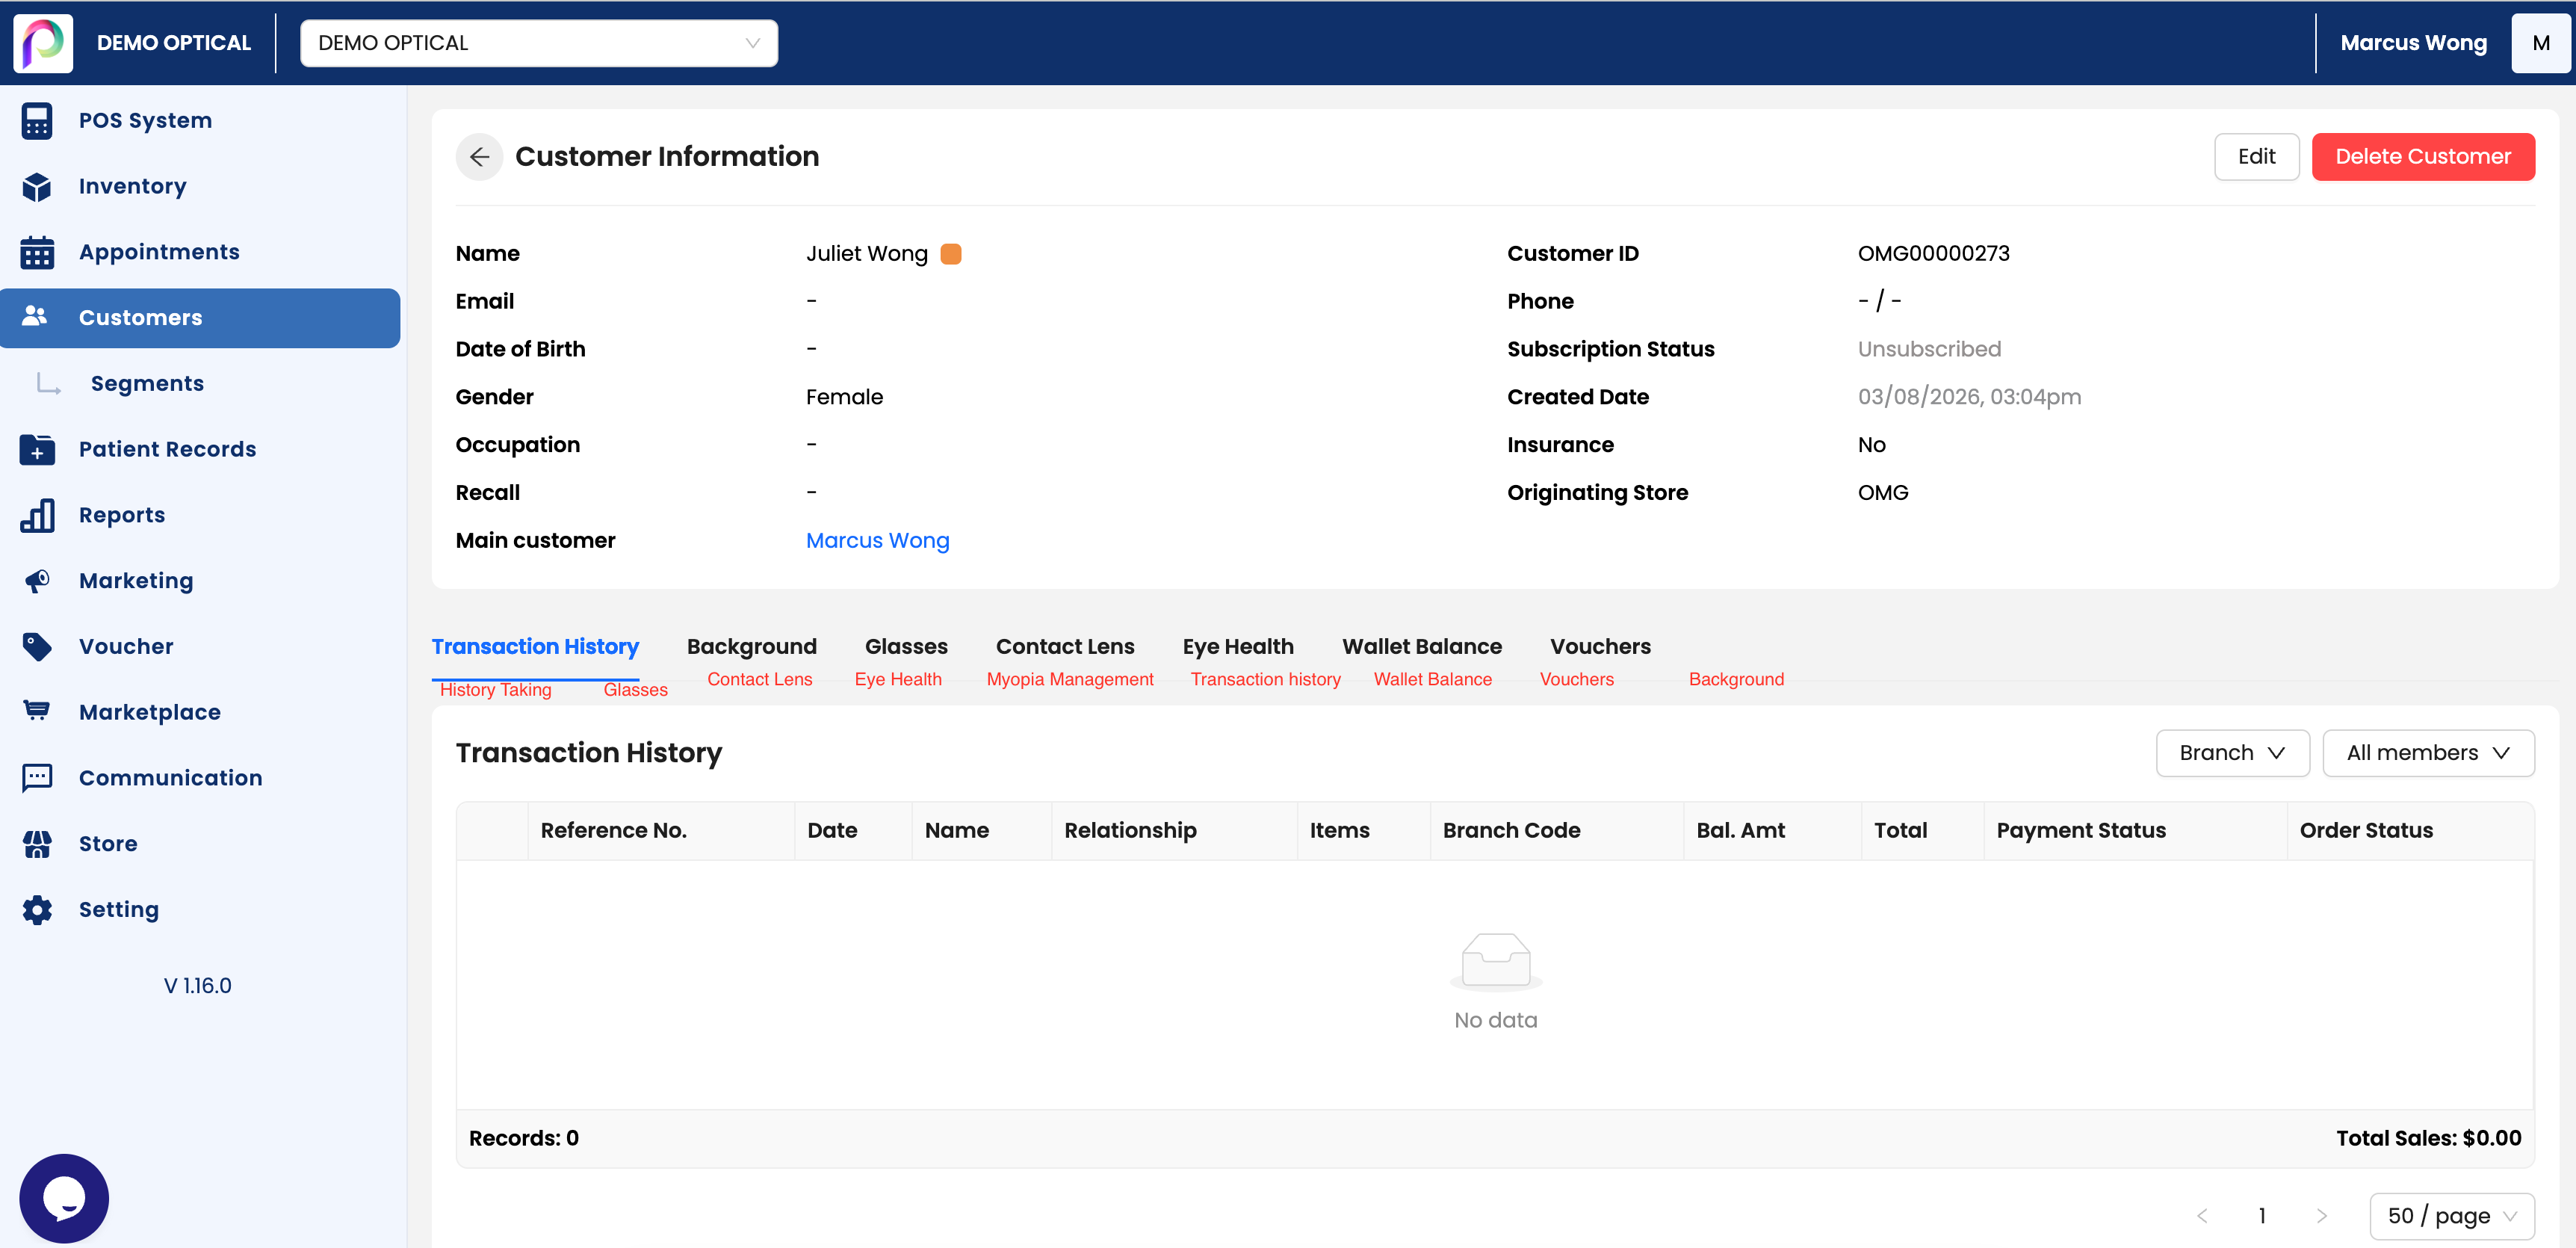Click the Reports bar chart icon
This screenshot has height=1248, width=2576.
pyautogui.click(x=37, y=515)
